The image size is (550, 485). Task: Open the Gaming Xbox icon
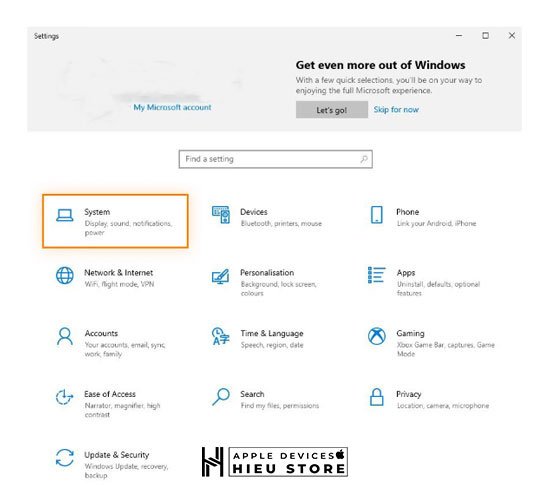[377, 336]
